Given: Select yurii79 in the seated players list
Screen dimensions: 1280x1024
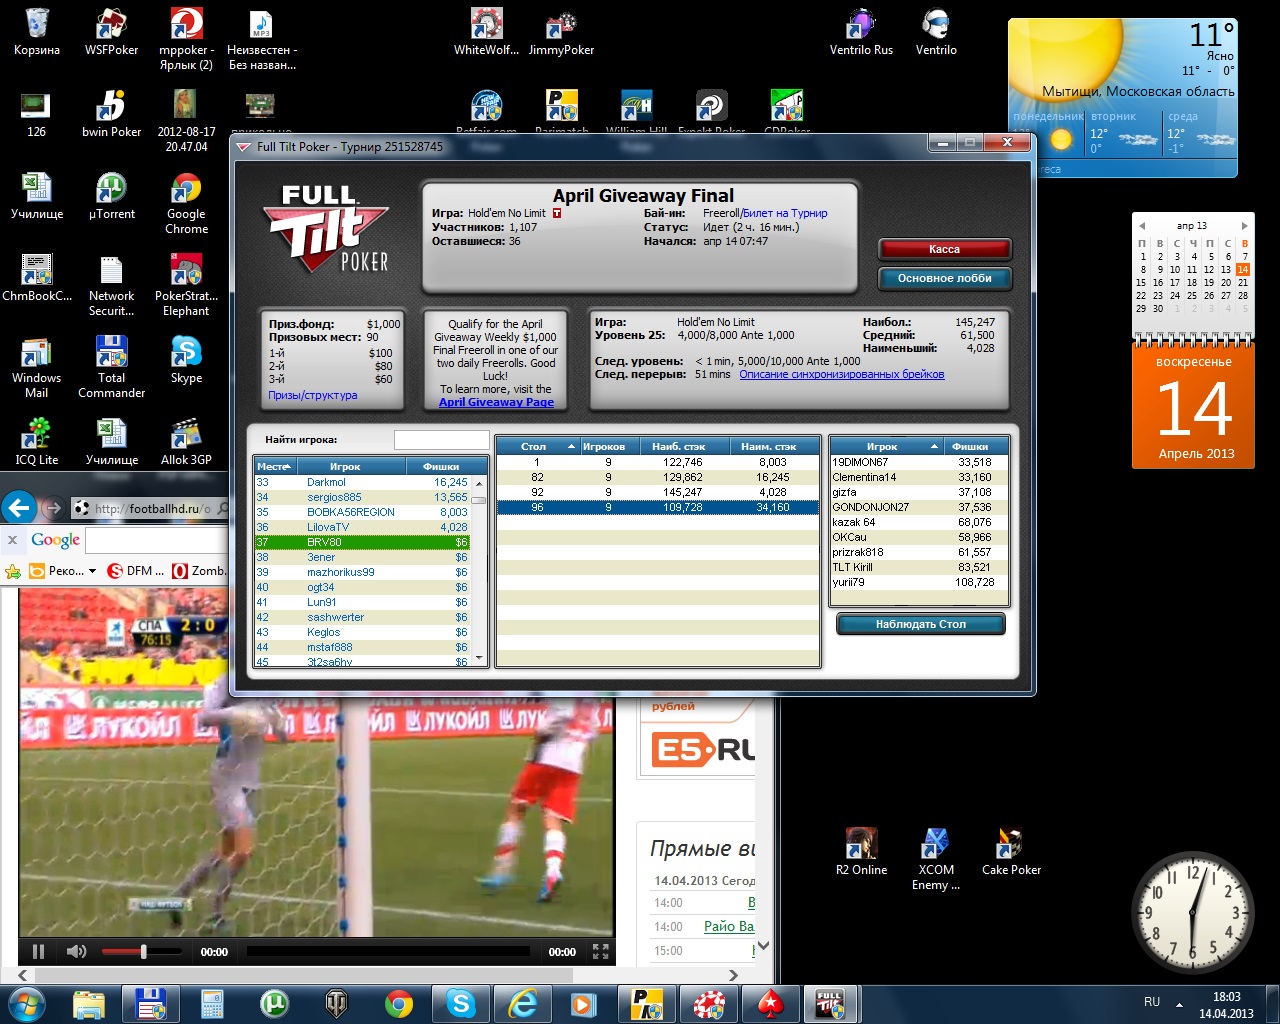Looking at the screenshot, I should (919, 582).
